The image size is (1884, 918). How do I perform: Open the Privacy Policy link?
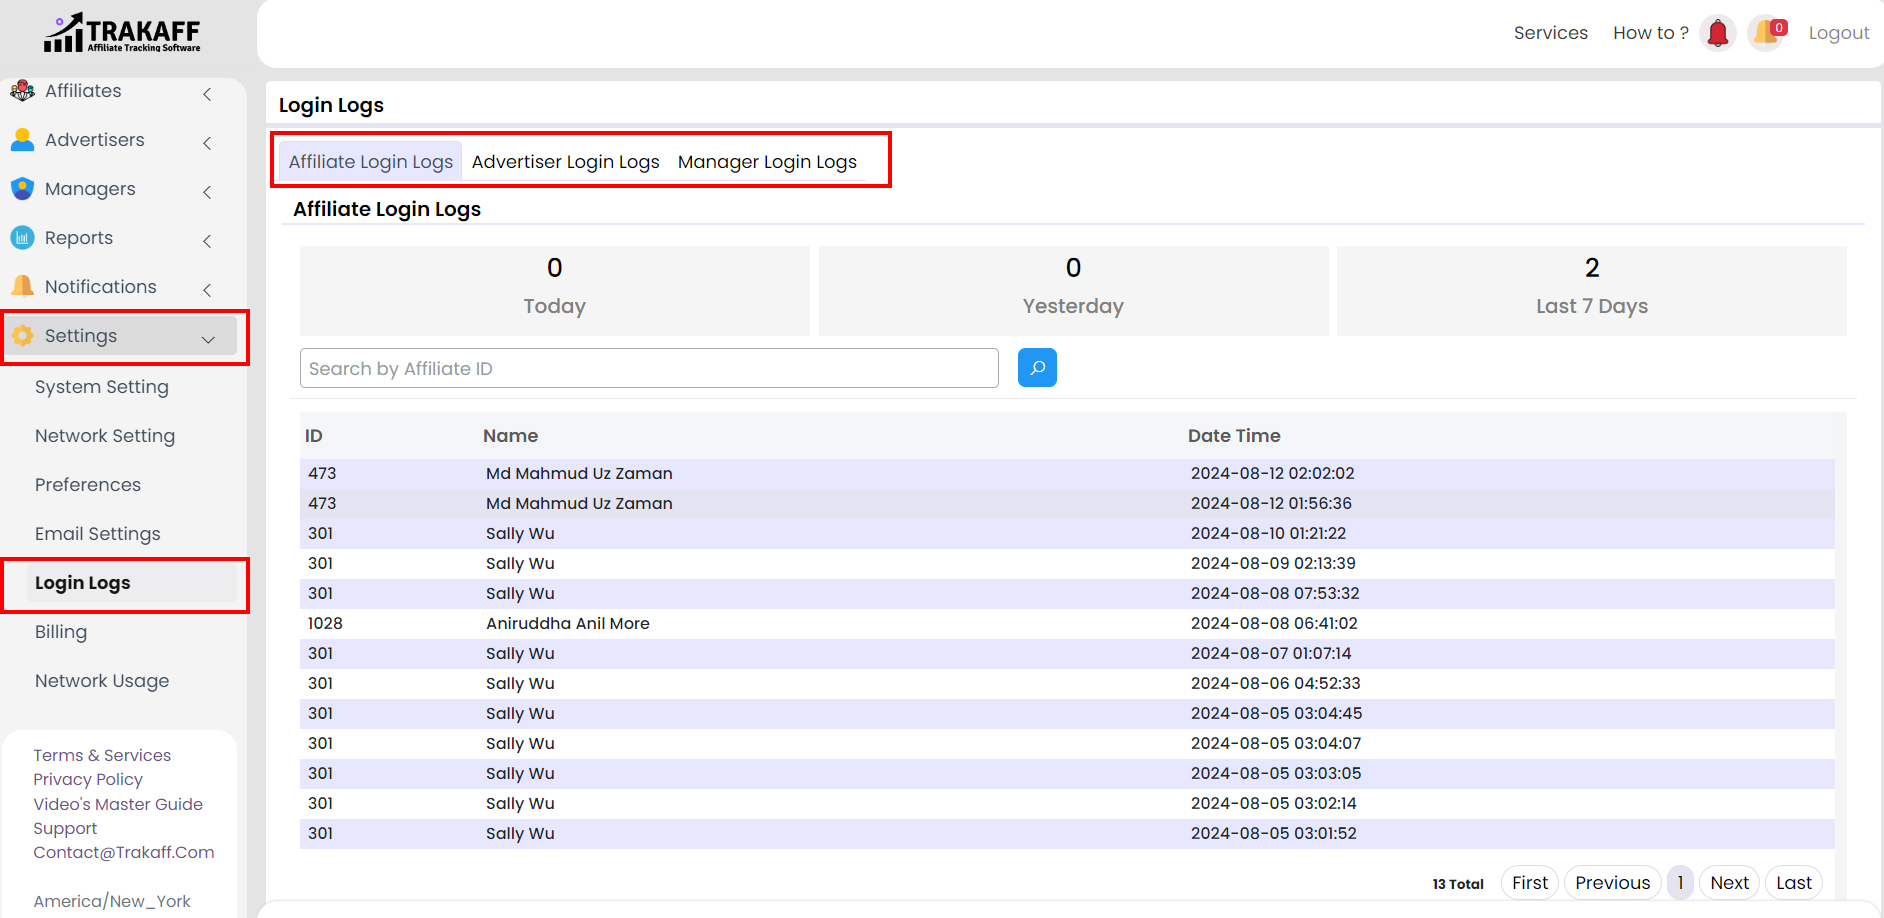[88, 779]
